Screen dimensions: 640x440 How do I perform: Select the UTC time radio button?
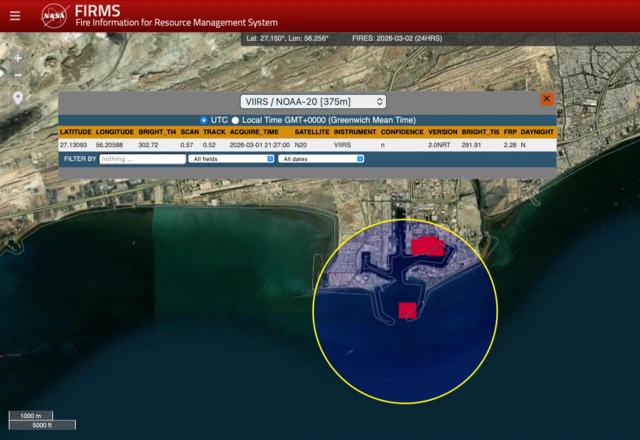click(204, 120)
